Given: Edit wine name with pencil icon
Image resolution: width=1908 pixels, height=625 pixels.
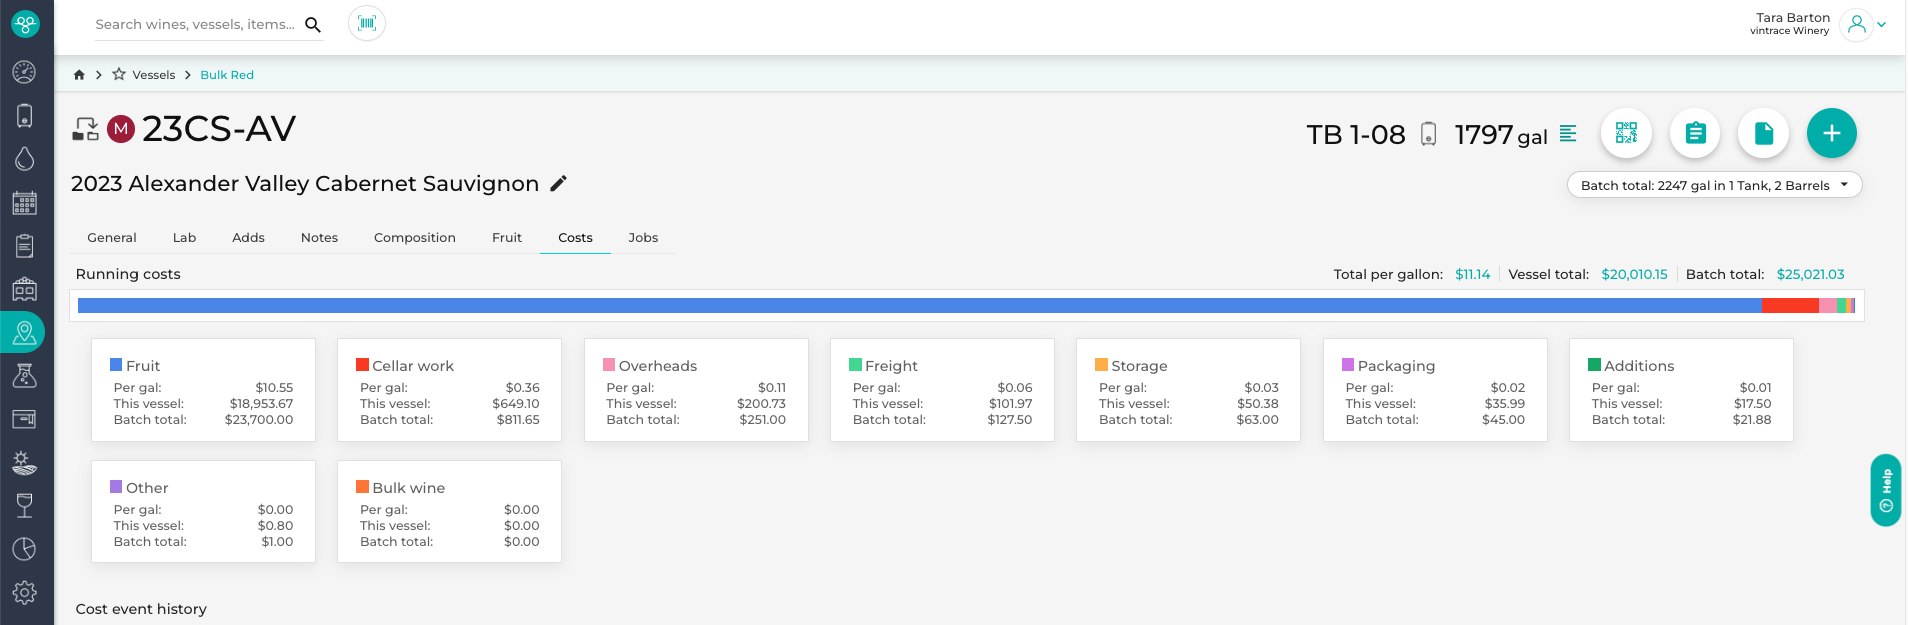Looking at the screenshot, I should pos(559,183).
